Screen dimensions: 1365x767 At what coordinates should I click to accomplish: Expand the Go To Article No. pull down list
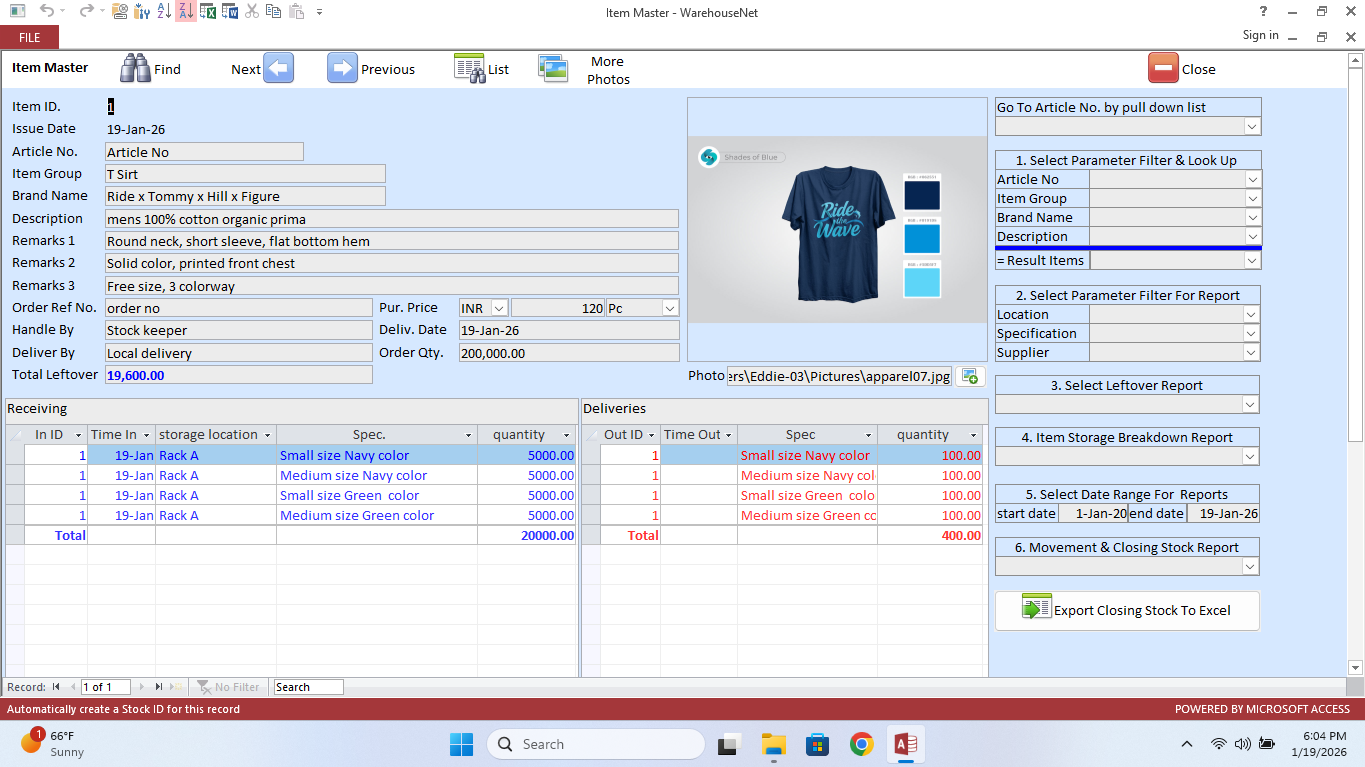pos(1251,126)
